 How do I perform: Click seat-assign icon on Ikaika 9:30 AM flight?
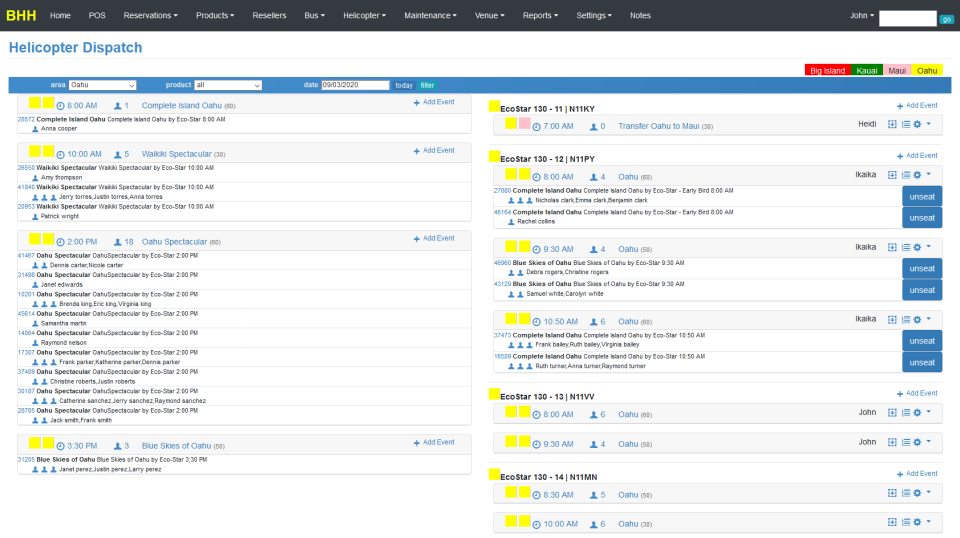(892, 247)
